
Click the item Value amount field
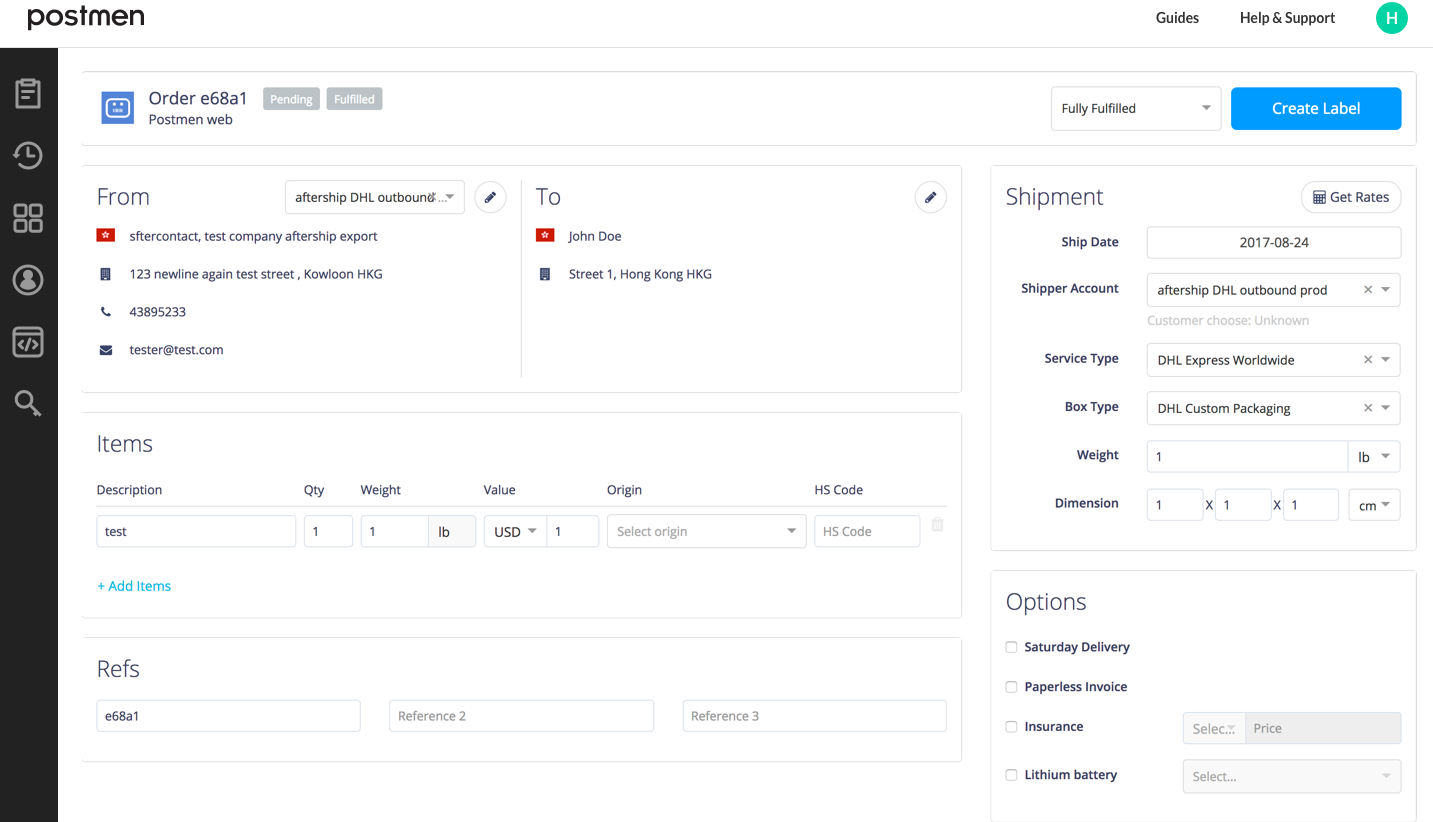pos(573,531)
